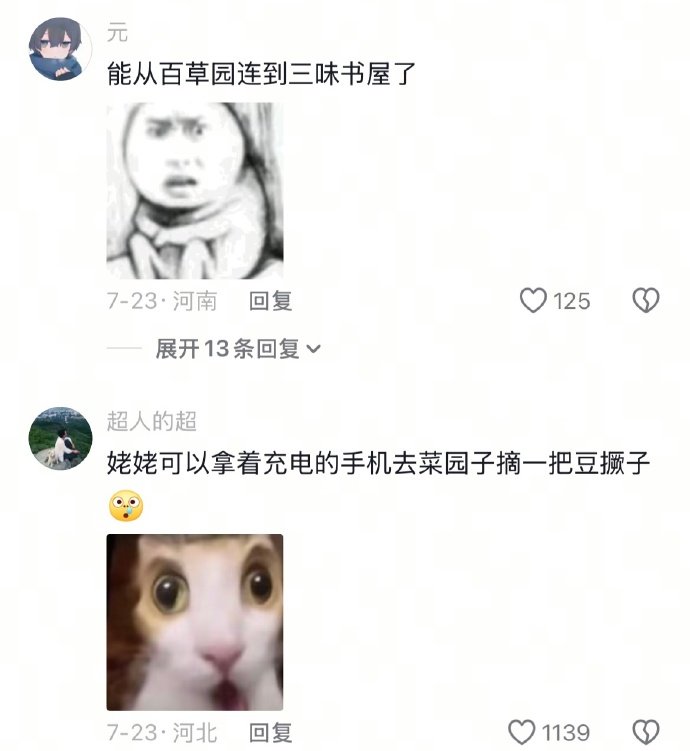Click the 125 like count
The width and height of the screenshot is (690, 751).
[572, 301]
